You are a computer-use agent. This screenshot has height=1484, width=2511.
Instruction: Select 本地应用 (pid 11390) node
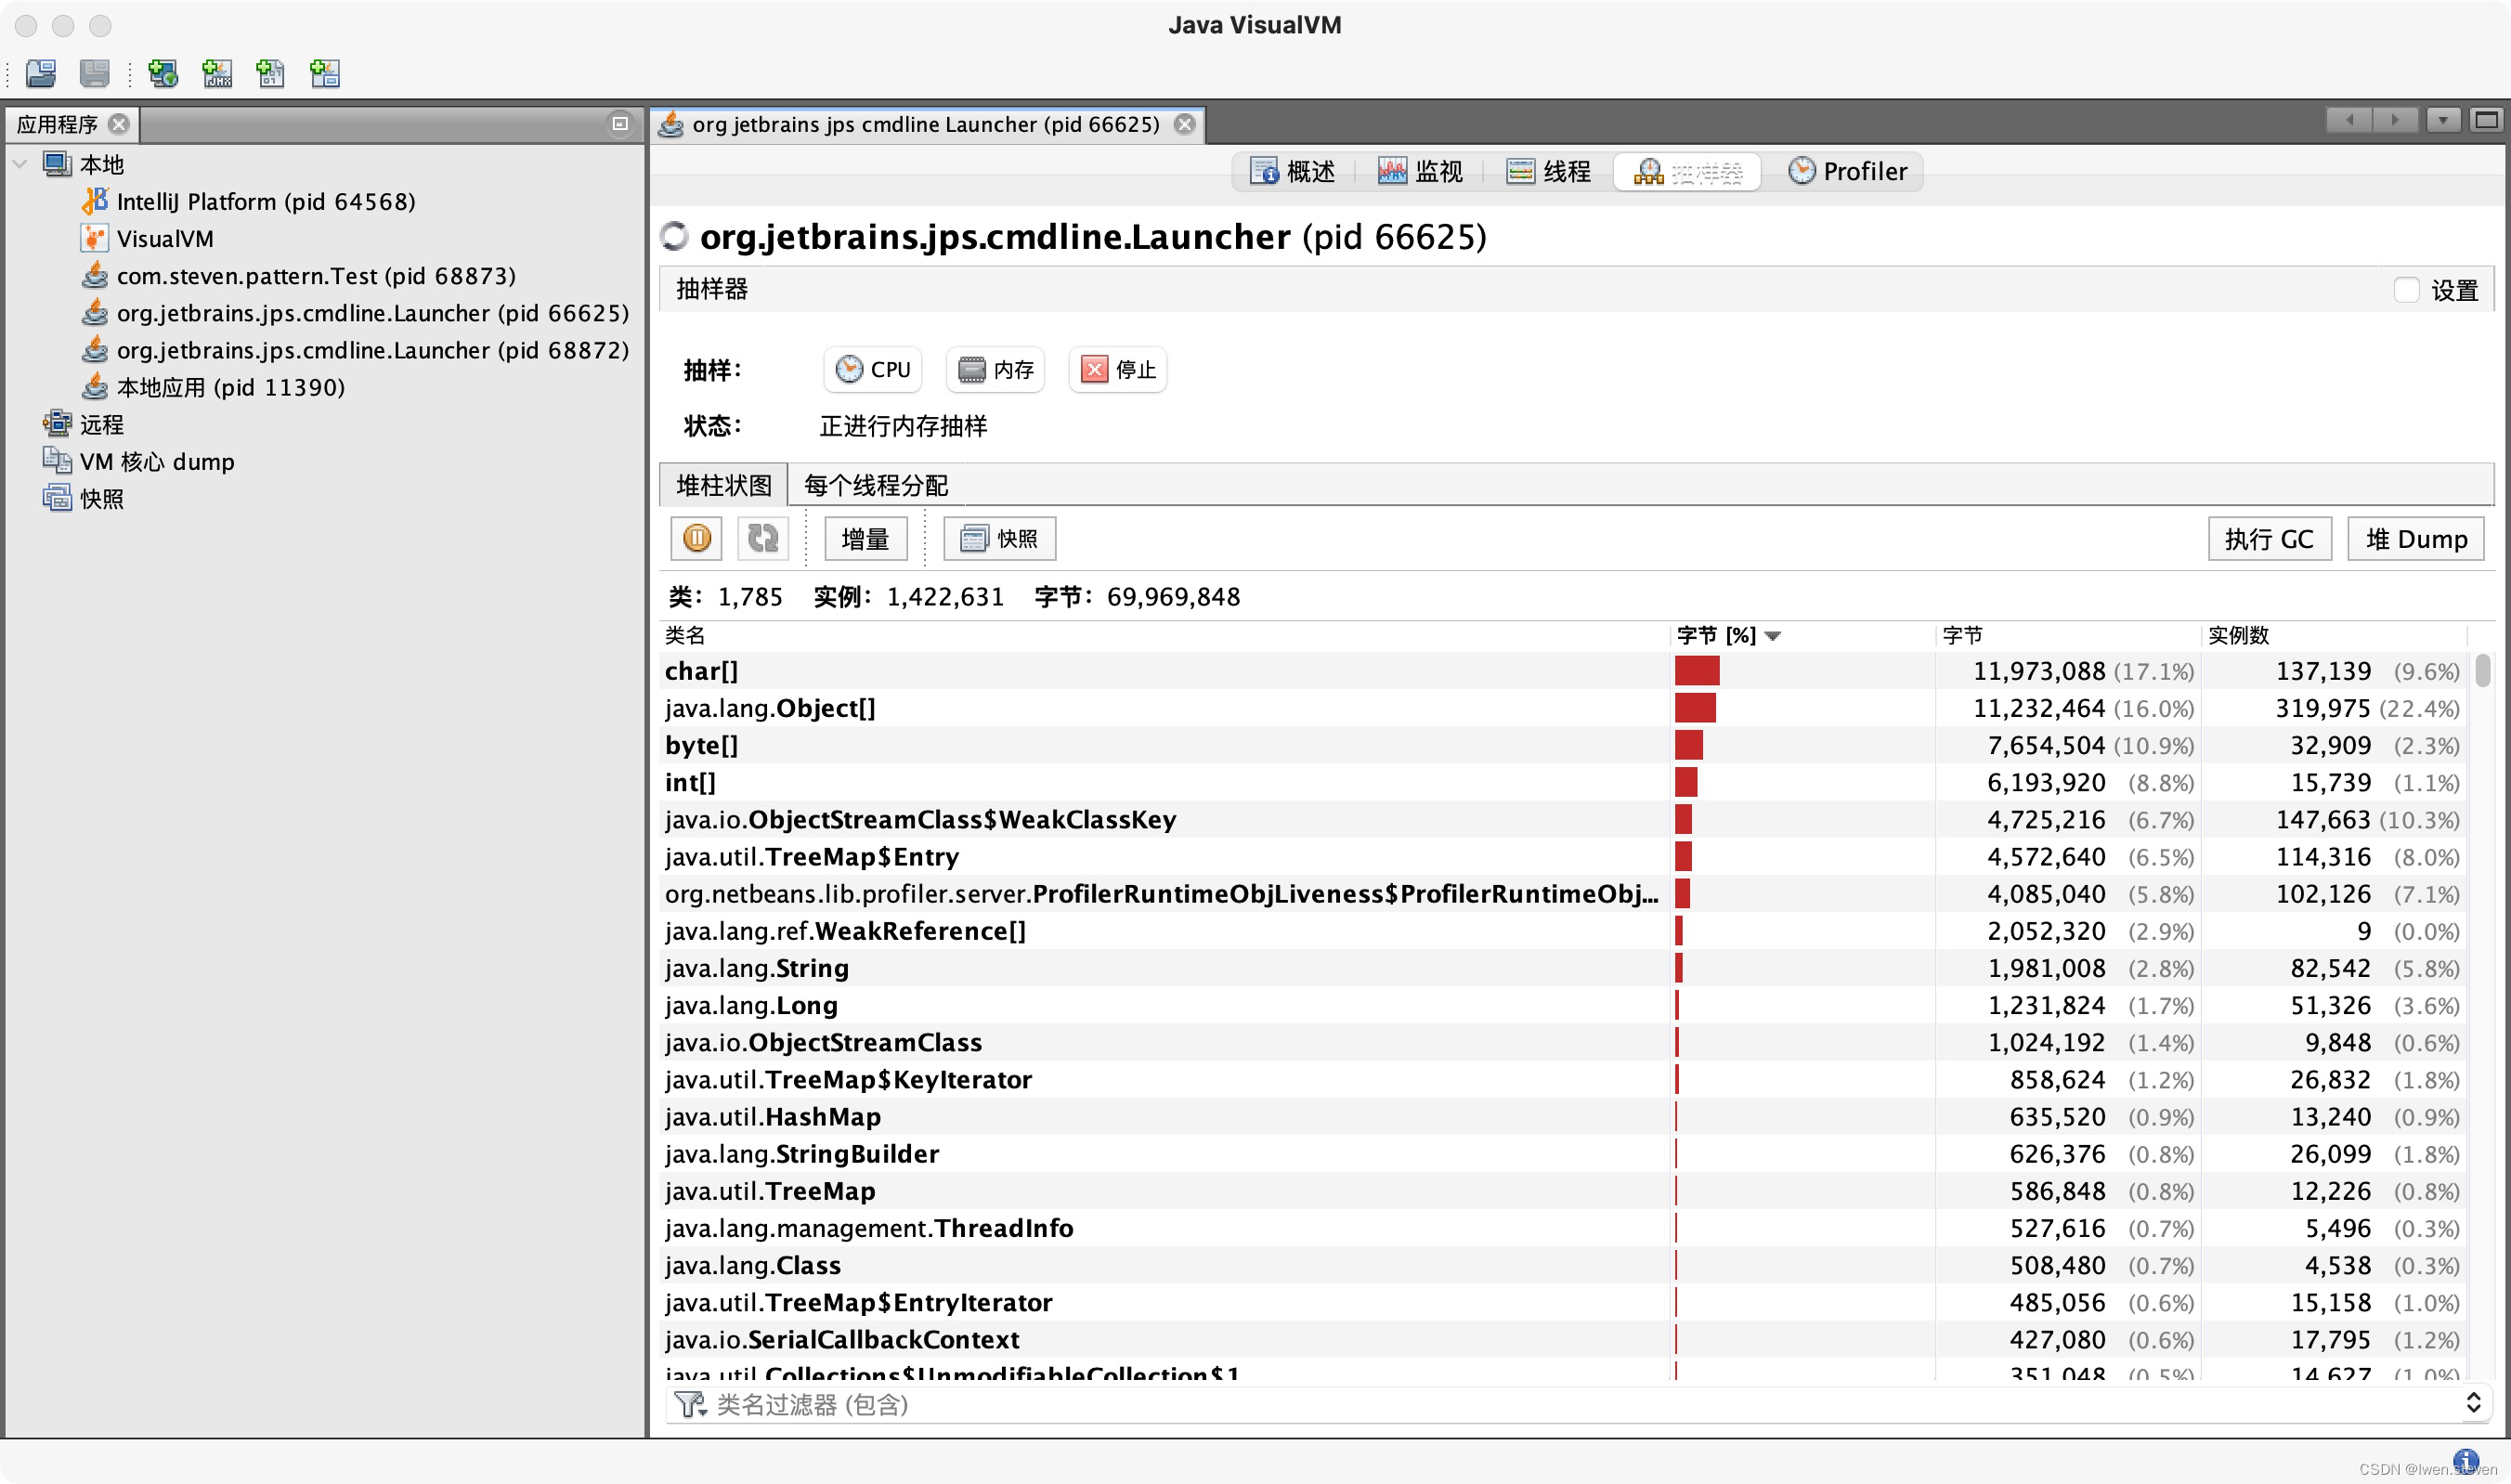click(x=213, y=387)
